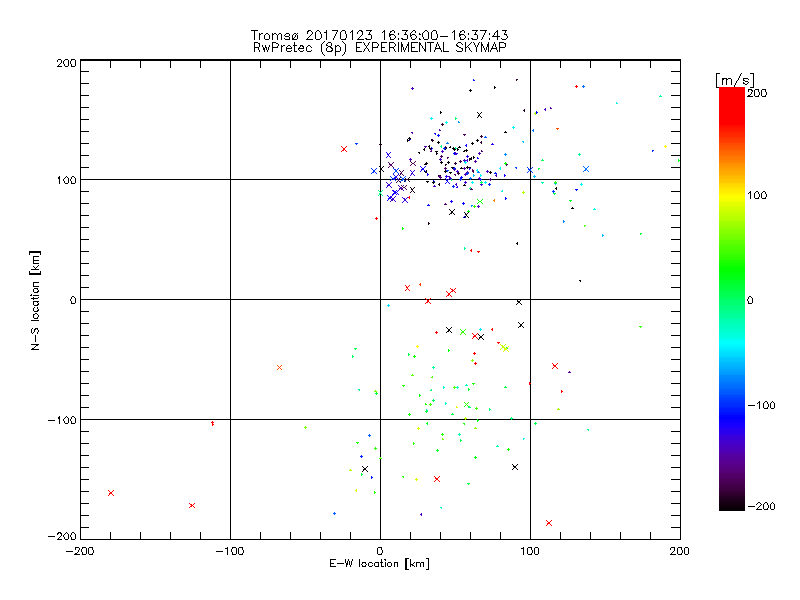The image size is (800, 600).
Task: Click the title line 'Tromsø 20170123 16:36:00-16:37:43'
Action: coord(379,35)
